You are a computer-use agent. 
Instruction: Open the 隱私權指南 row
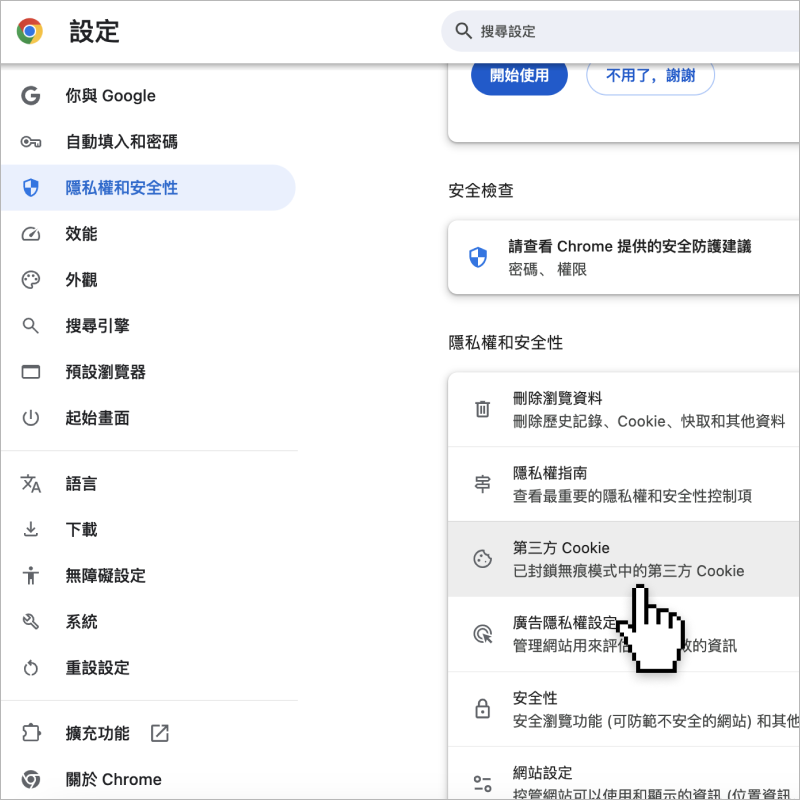click(623, 484)
